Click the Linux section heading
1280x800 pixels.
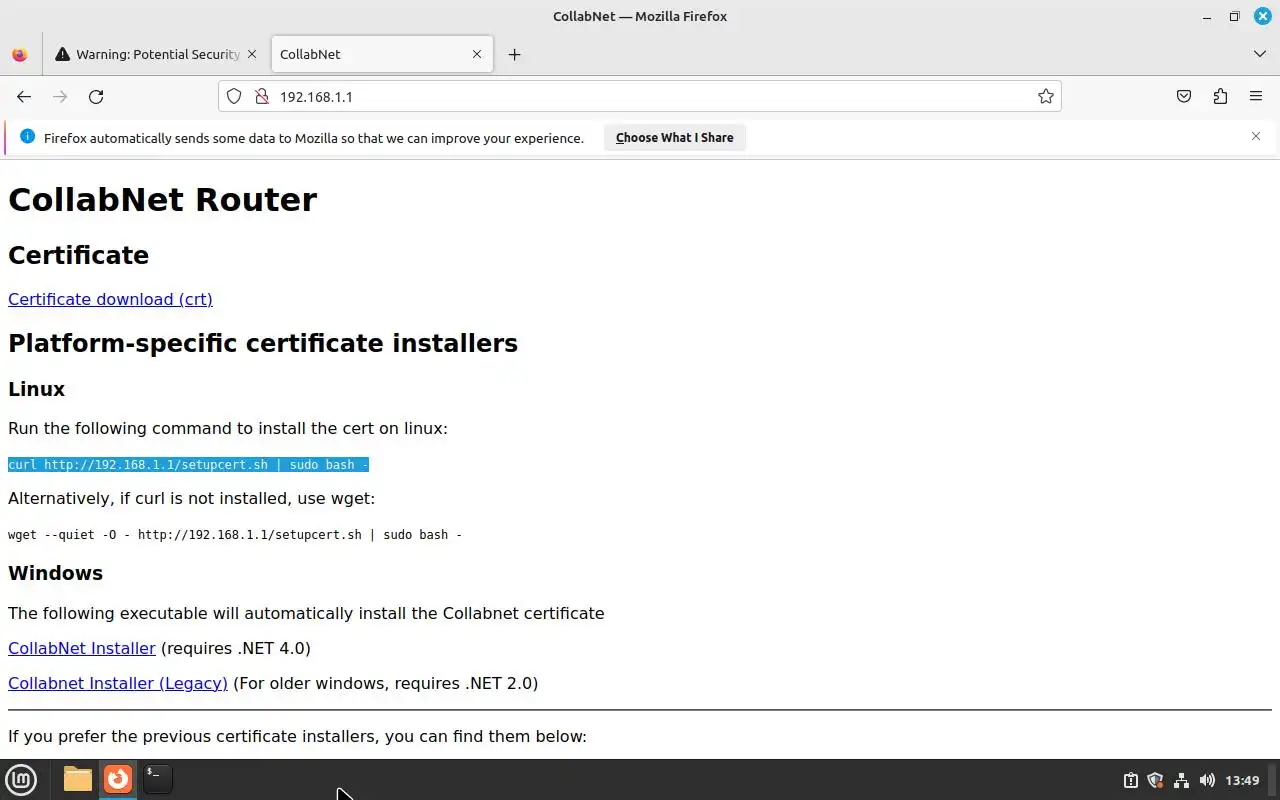[x=37, y=389]
